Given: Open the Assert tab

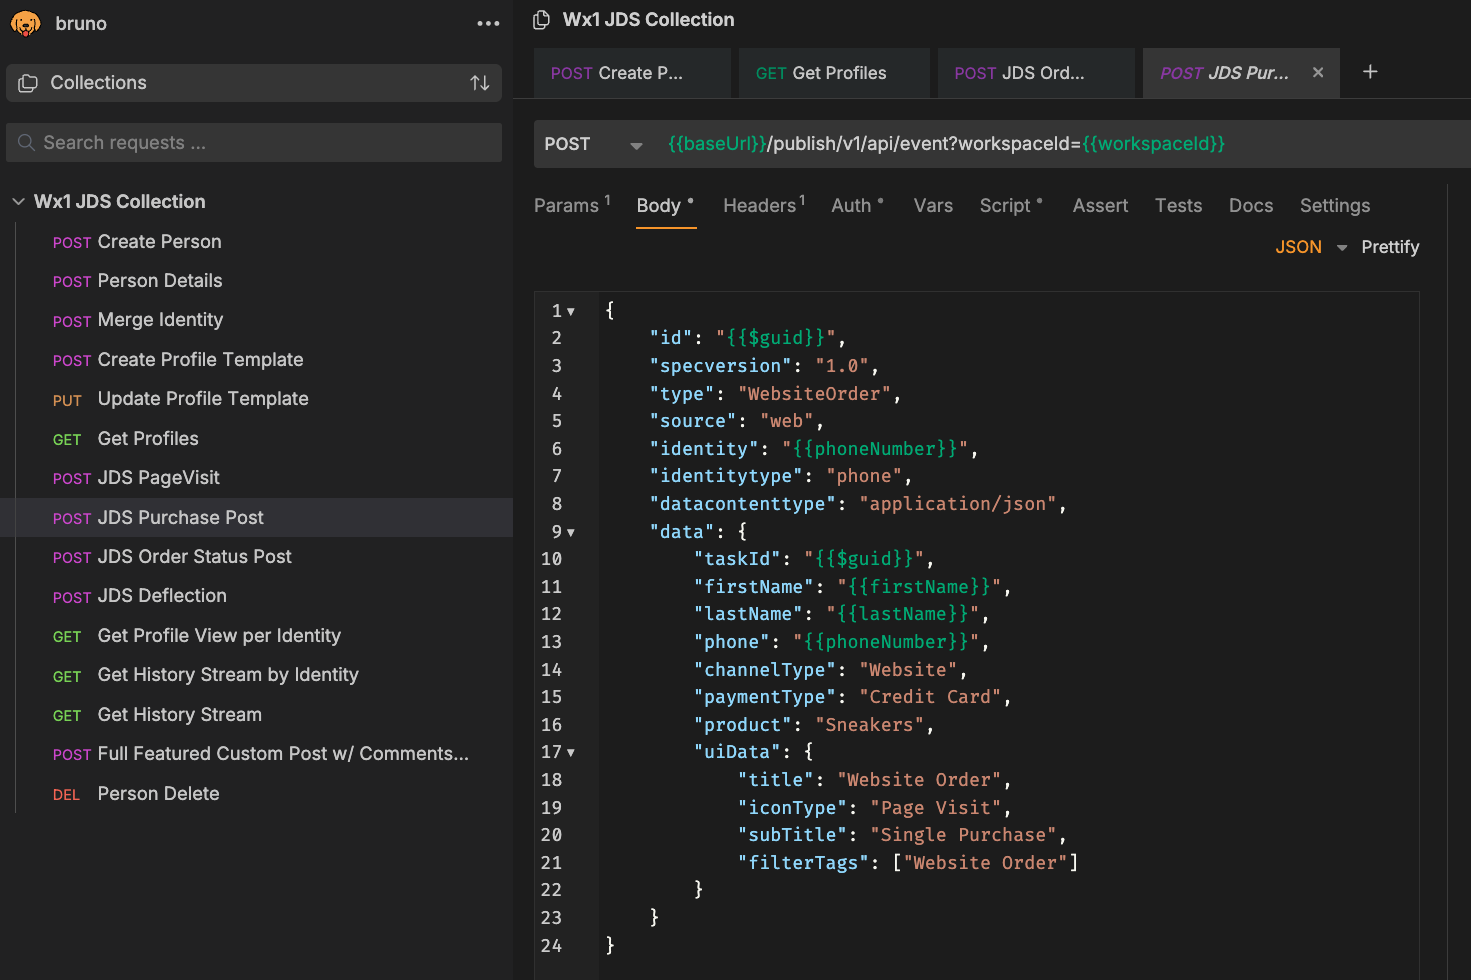Looking at the screenshot, I should pos(1100,205).
